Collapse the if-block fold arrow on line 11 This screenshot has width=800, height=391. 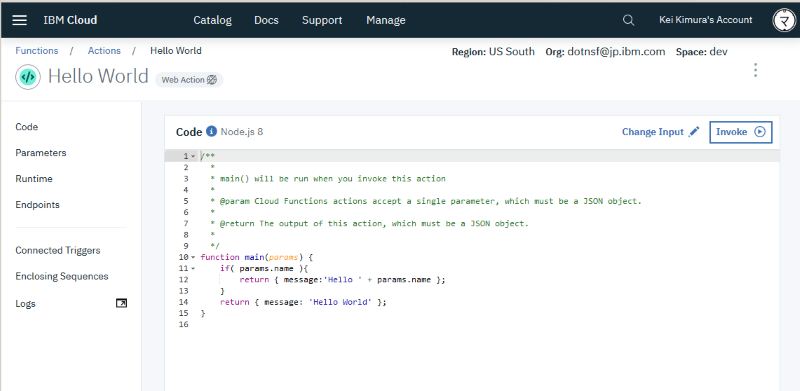pyautogui.click(x=193, y=268)
